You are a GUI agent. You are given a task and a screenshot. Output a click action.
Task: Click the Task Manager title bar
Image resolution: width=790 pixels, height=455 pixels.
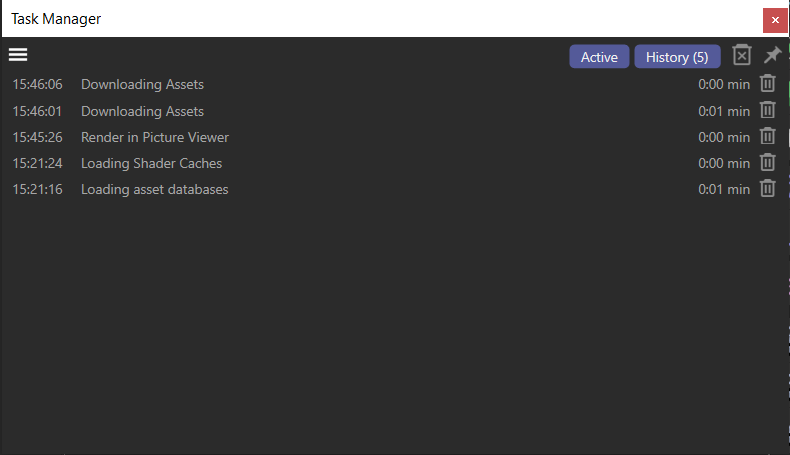pos(380,19)
